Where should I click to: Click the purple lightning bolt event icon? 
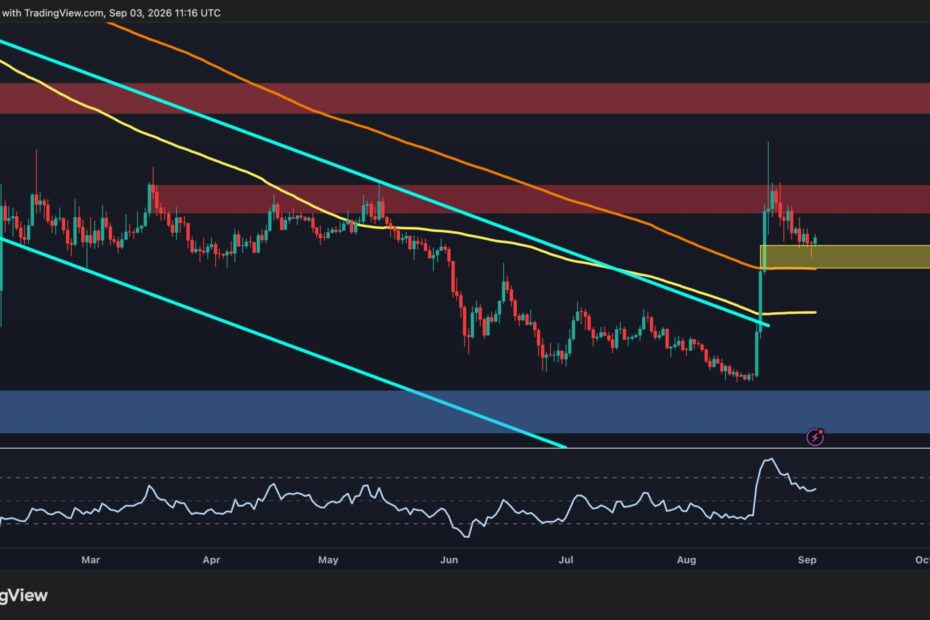(x=816, y=437)
